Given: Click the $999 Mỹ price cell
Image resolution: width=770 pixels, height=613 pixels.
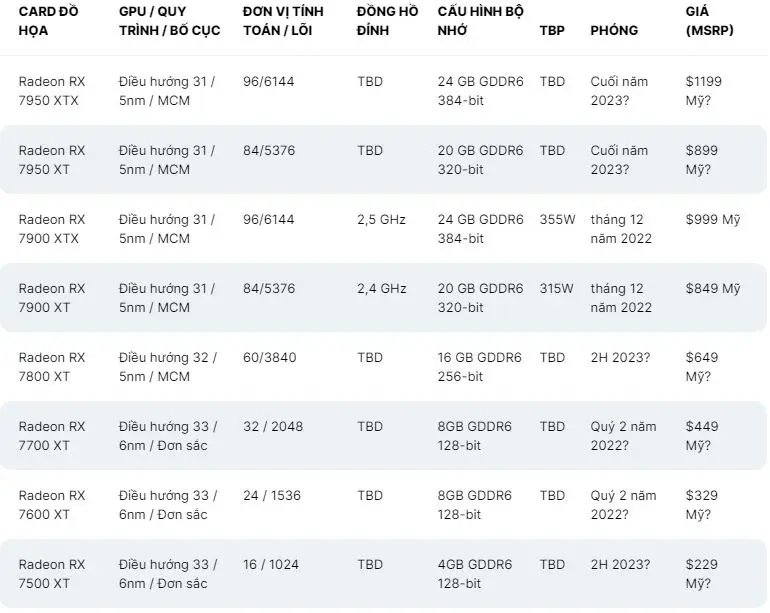Looking at the screenshot, I should [713, 220].
